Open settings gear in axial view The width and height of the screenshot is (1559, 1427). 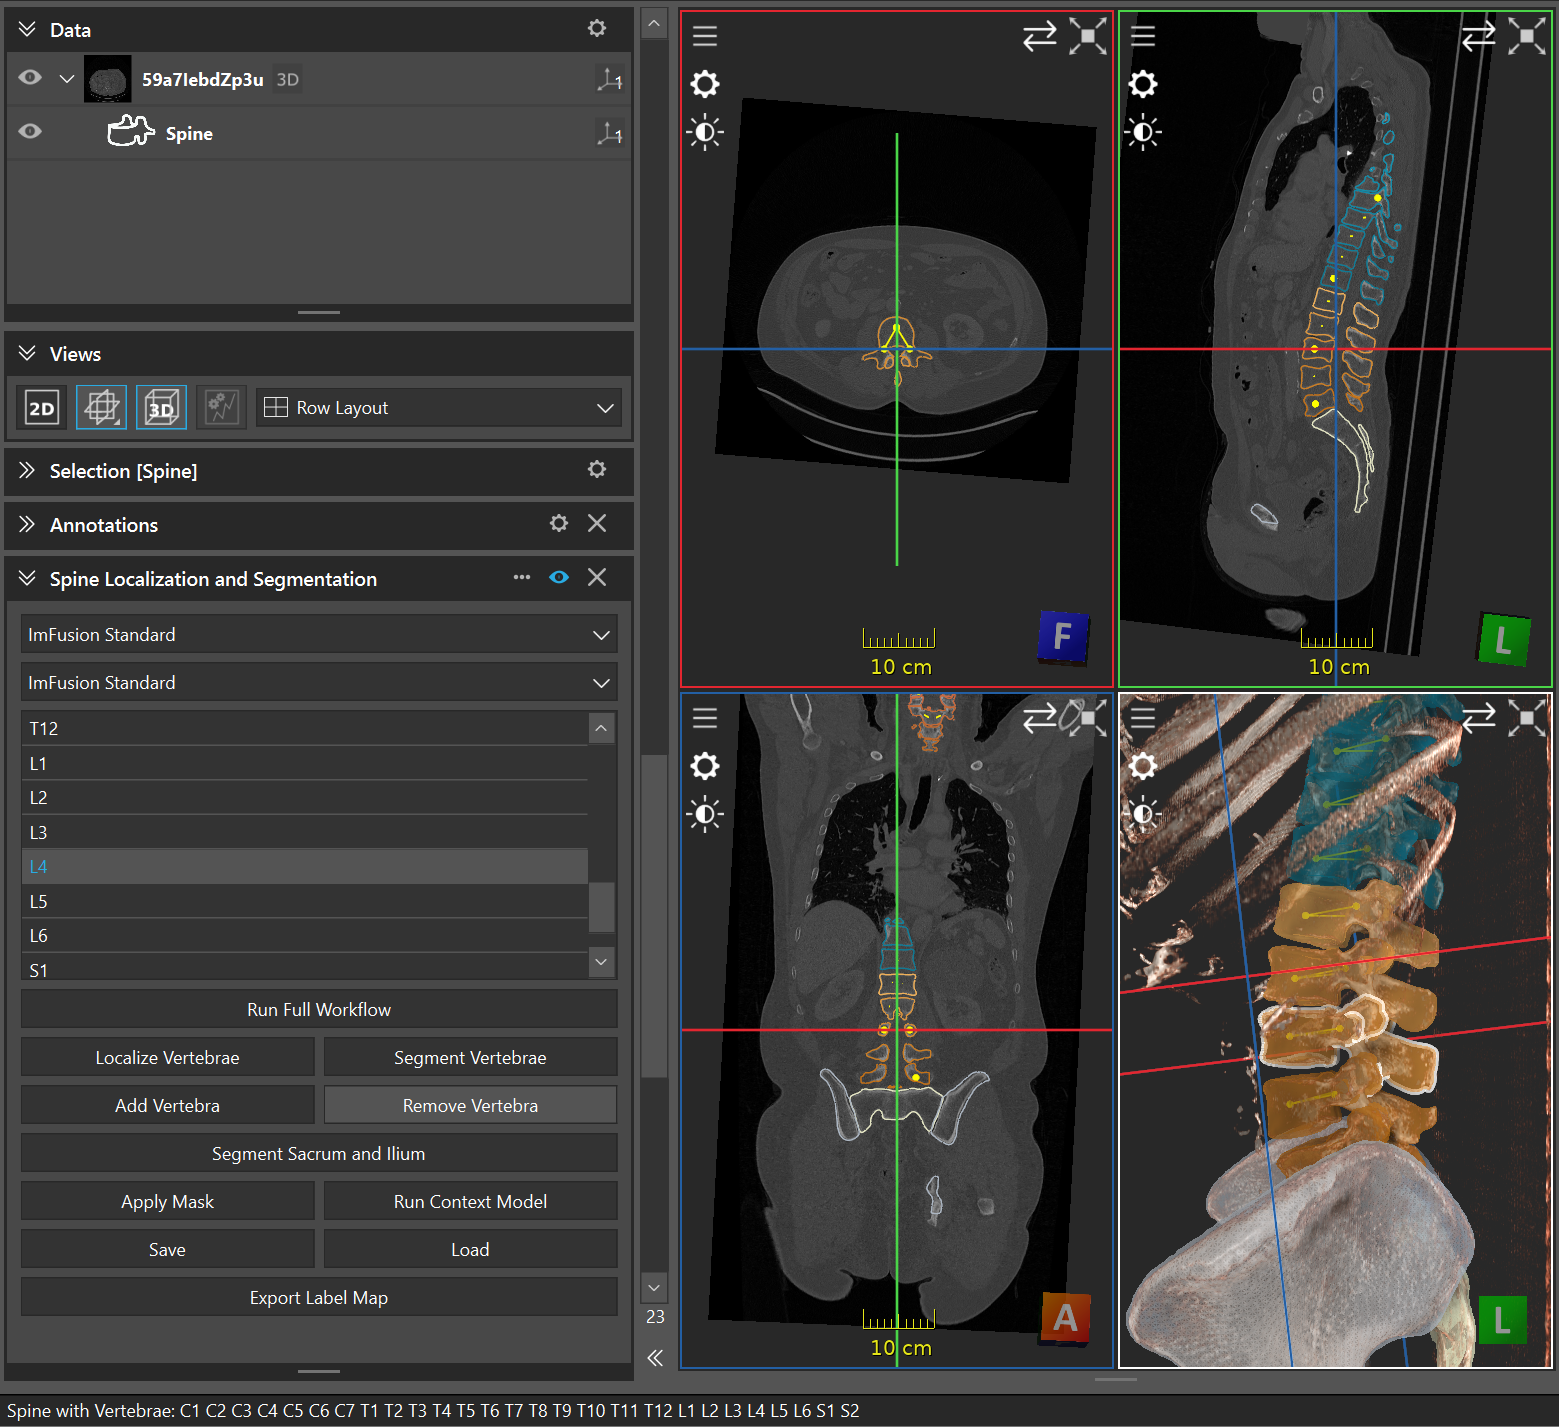point(705,84)
